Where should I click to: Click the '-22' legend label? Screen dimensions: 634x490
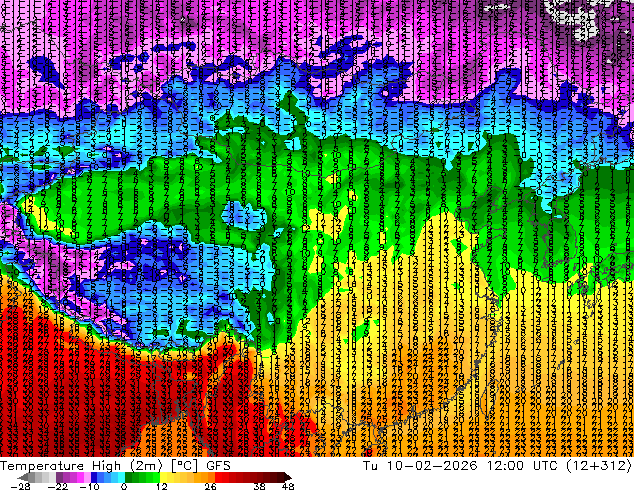(x=58, y=486)
